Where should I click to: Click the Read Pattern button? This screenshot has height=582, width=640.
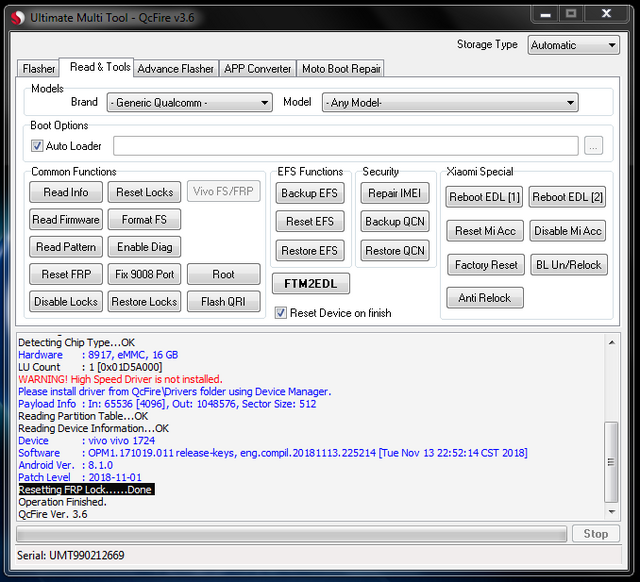(66, 247)
